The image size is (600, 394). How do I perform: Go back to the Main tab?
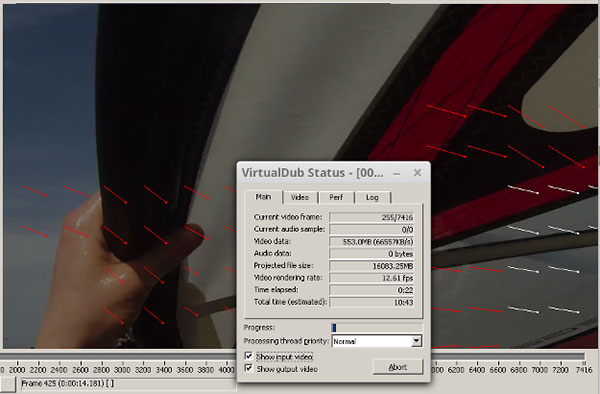(263, 197)
